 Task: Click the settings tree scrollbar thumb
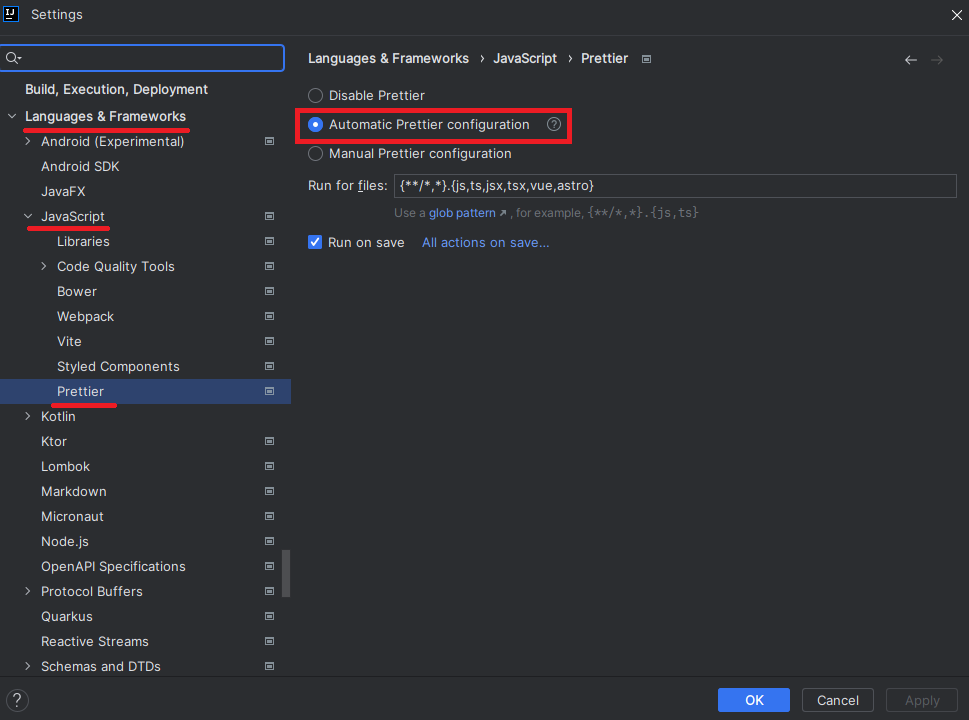286,574
